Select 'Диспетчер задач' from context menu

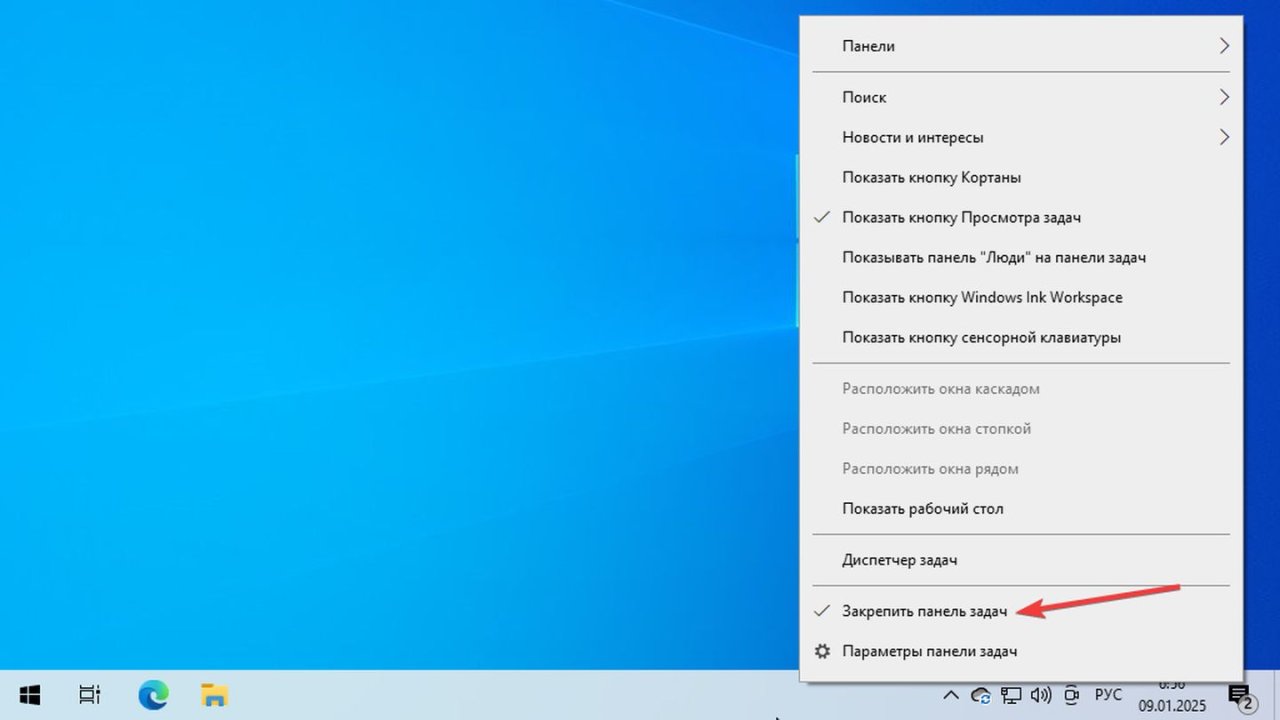(899, 560)
